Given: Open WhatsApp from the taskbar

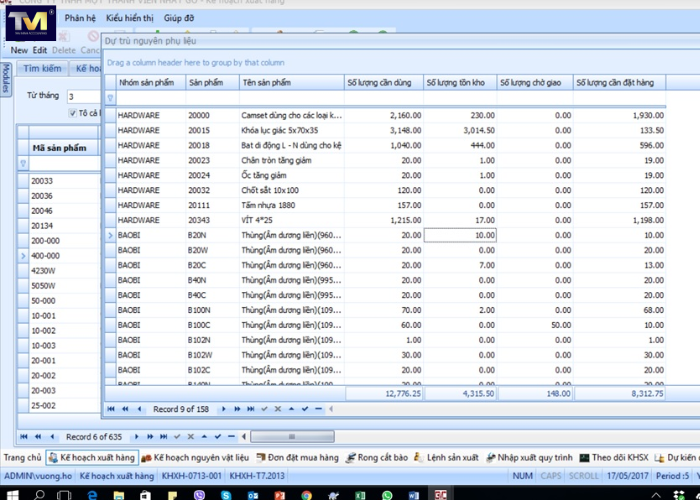Looking at the screenshot, I should 387,494.
